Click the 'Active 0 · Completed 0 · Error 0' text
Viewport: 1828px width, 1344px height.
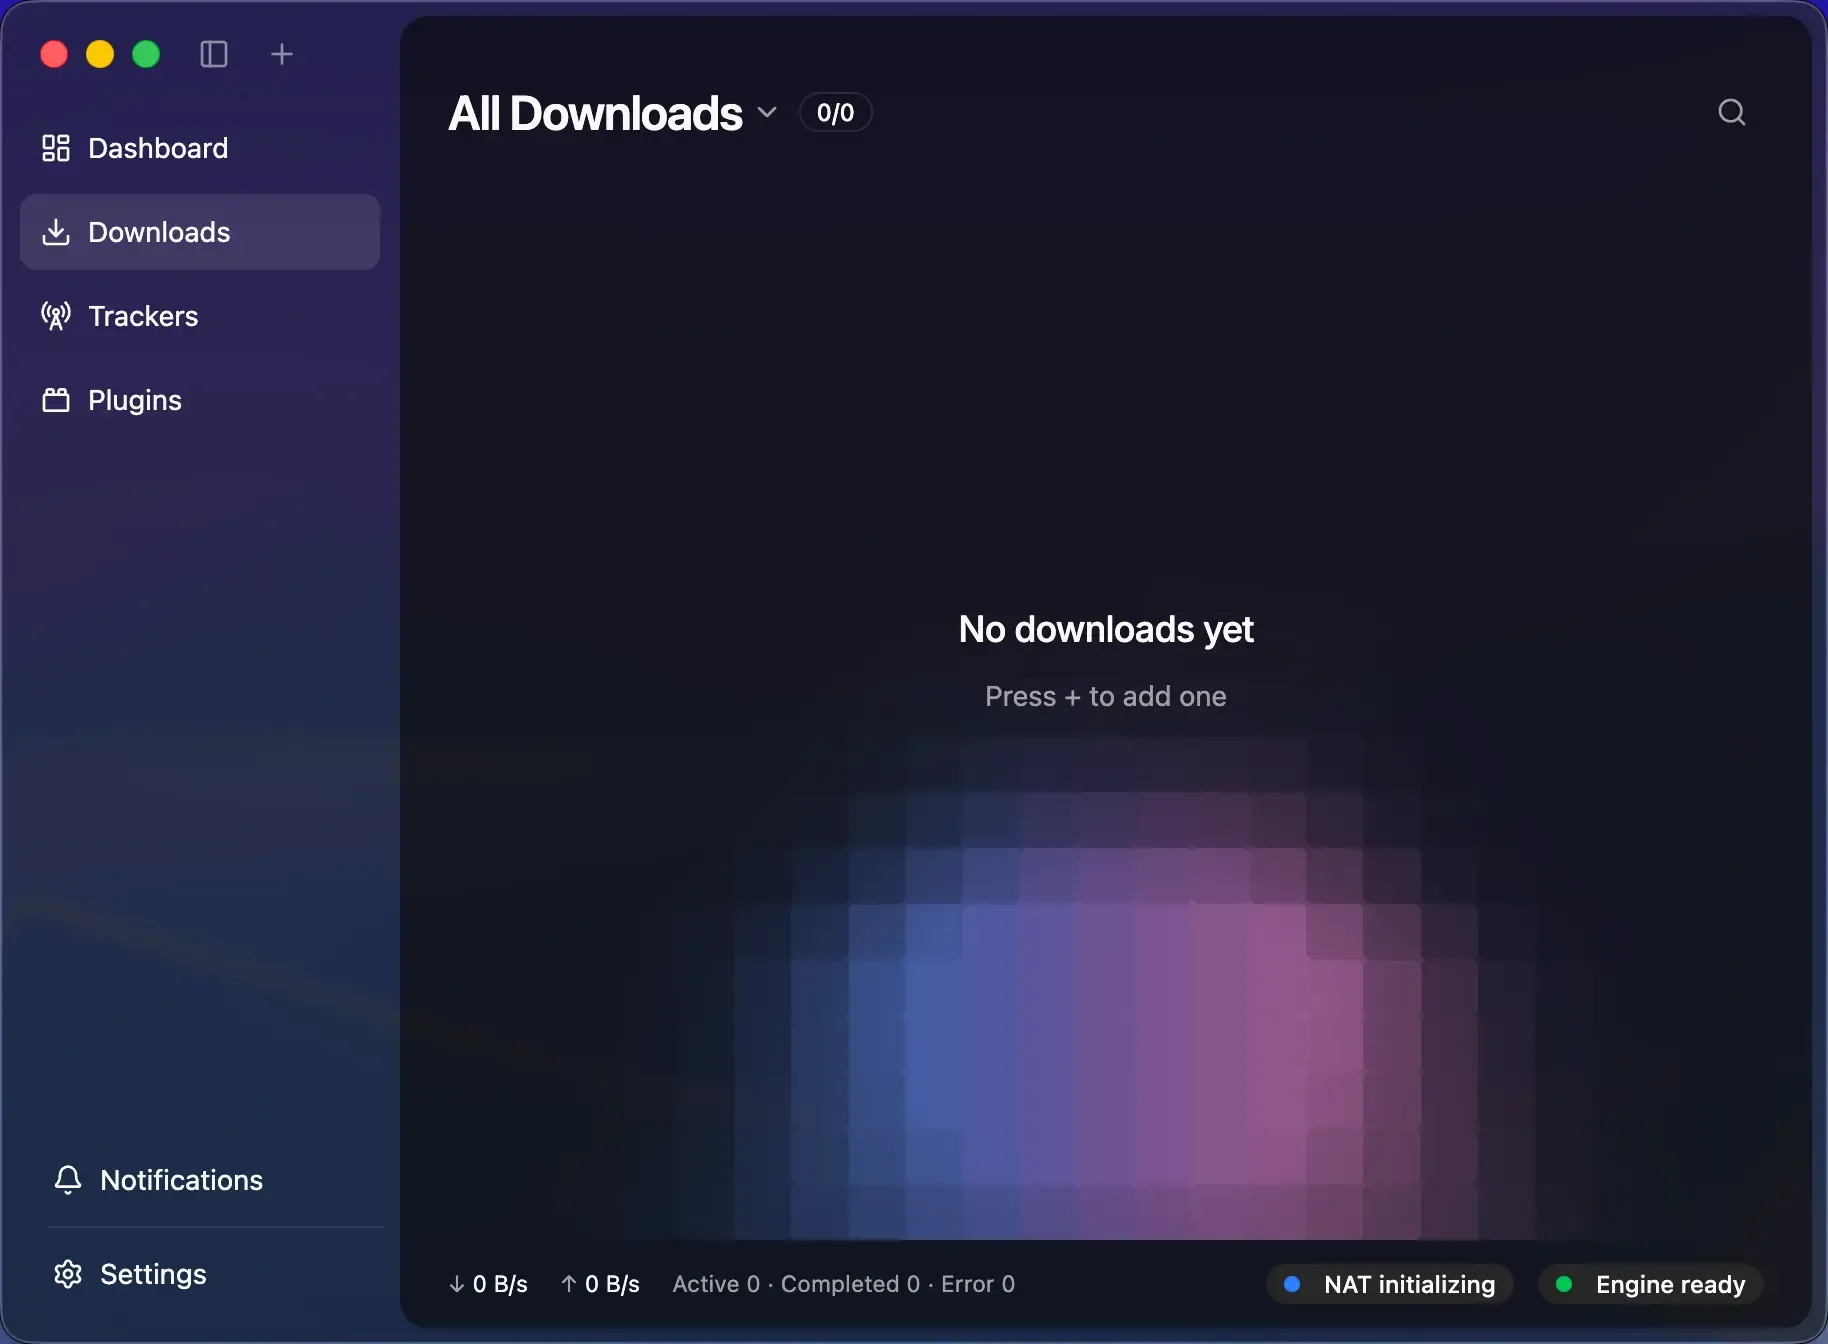tap(844, 1284)
